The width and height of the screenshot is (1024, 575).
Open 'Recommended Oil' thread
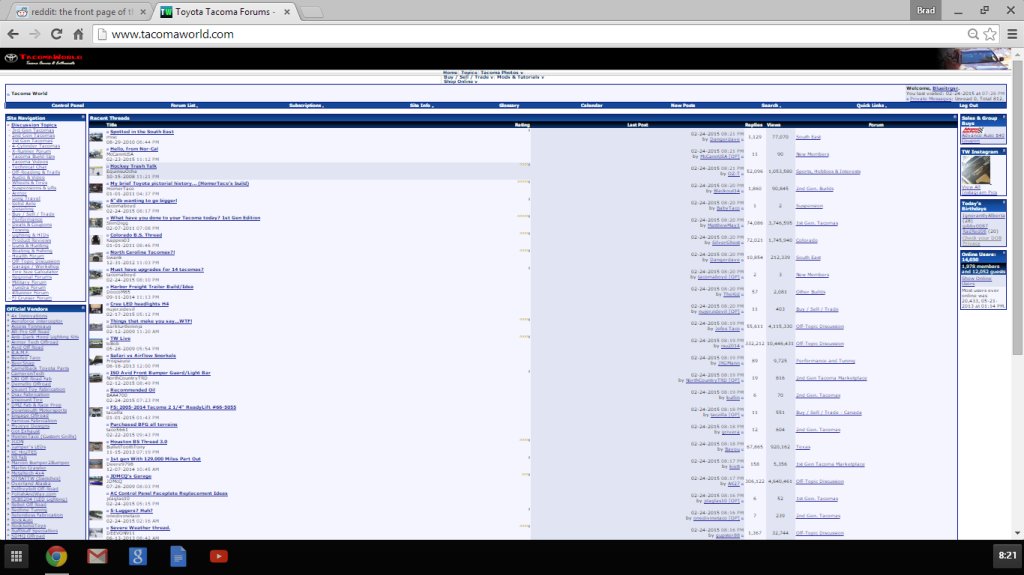pos(133,390)
